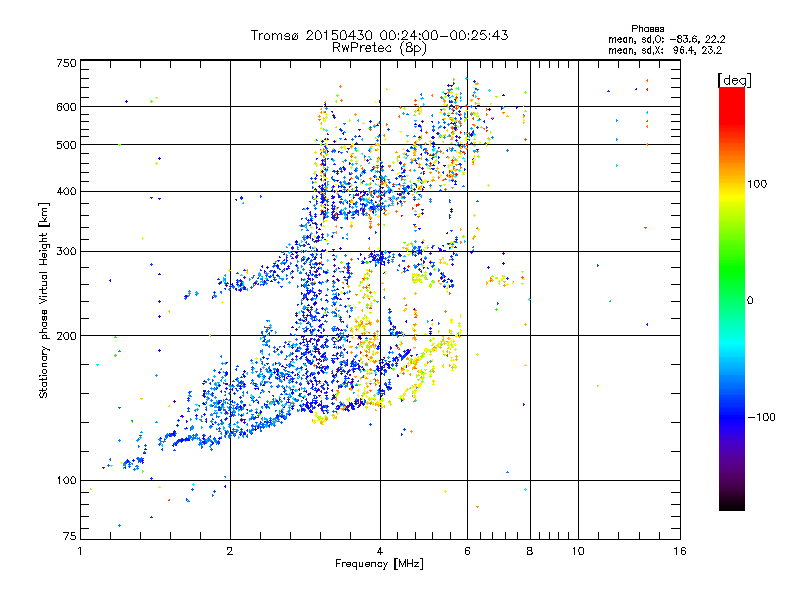800x600 pixels.
Task: Click the plot title "Tromsø 20150430 00:24:00-00:25:43"
Action: (380, 35)
